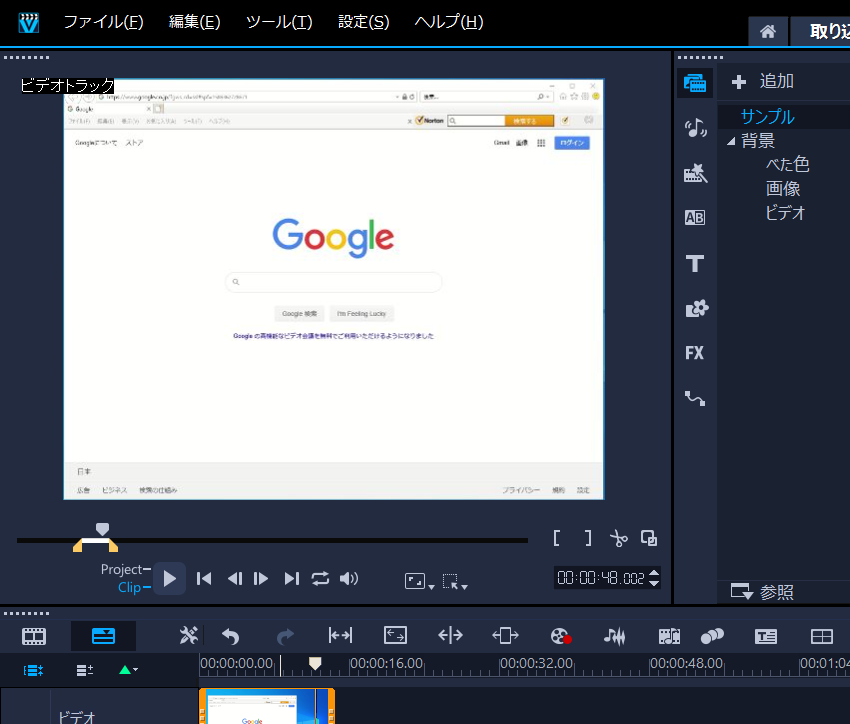
Task: Toggle repeat/loop playback
Action: 320,579
